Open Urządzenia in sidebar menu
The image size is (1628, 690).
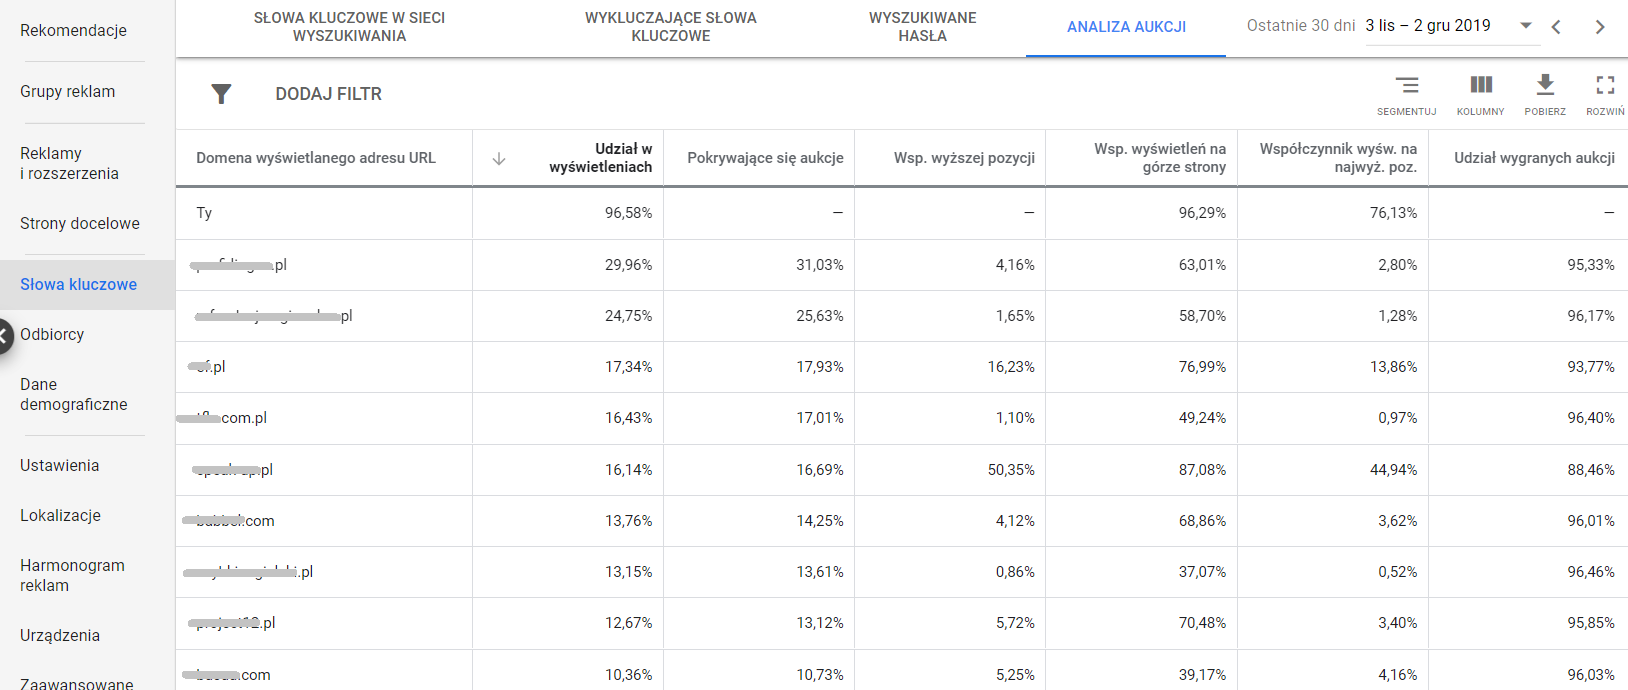60,635
